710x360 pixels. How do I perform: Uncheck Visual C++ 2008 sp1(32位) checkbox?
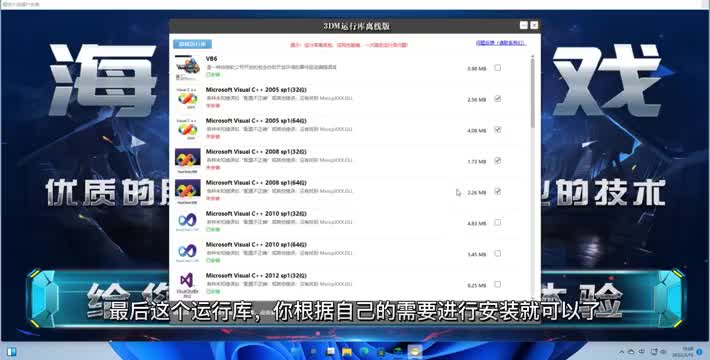click(498, 160)
